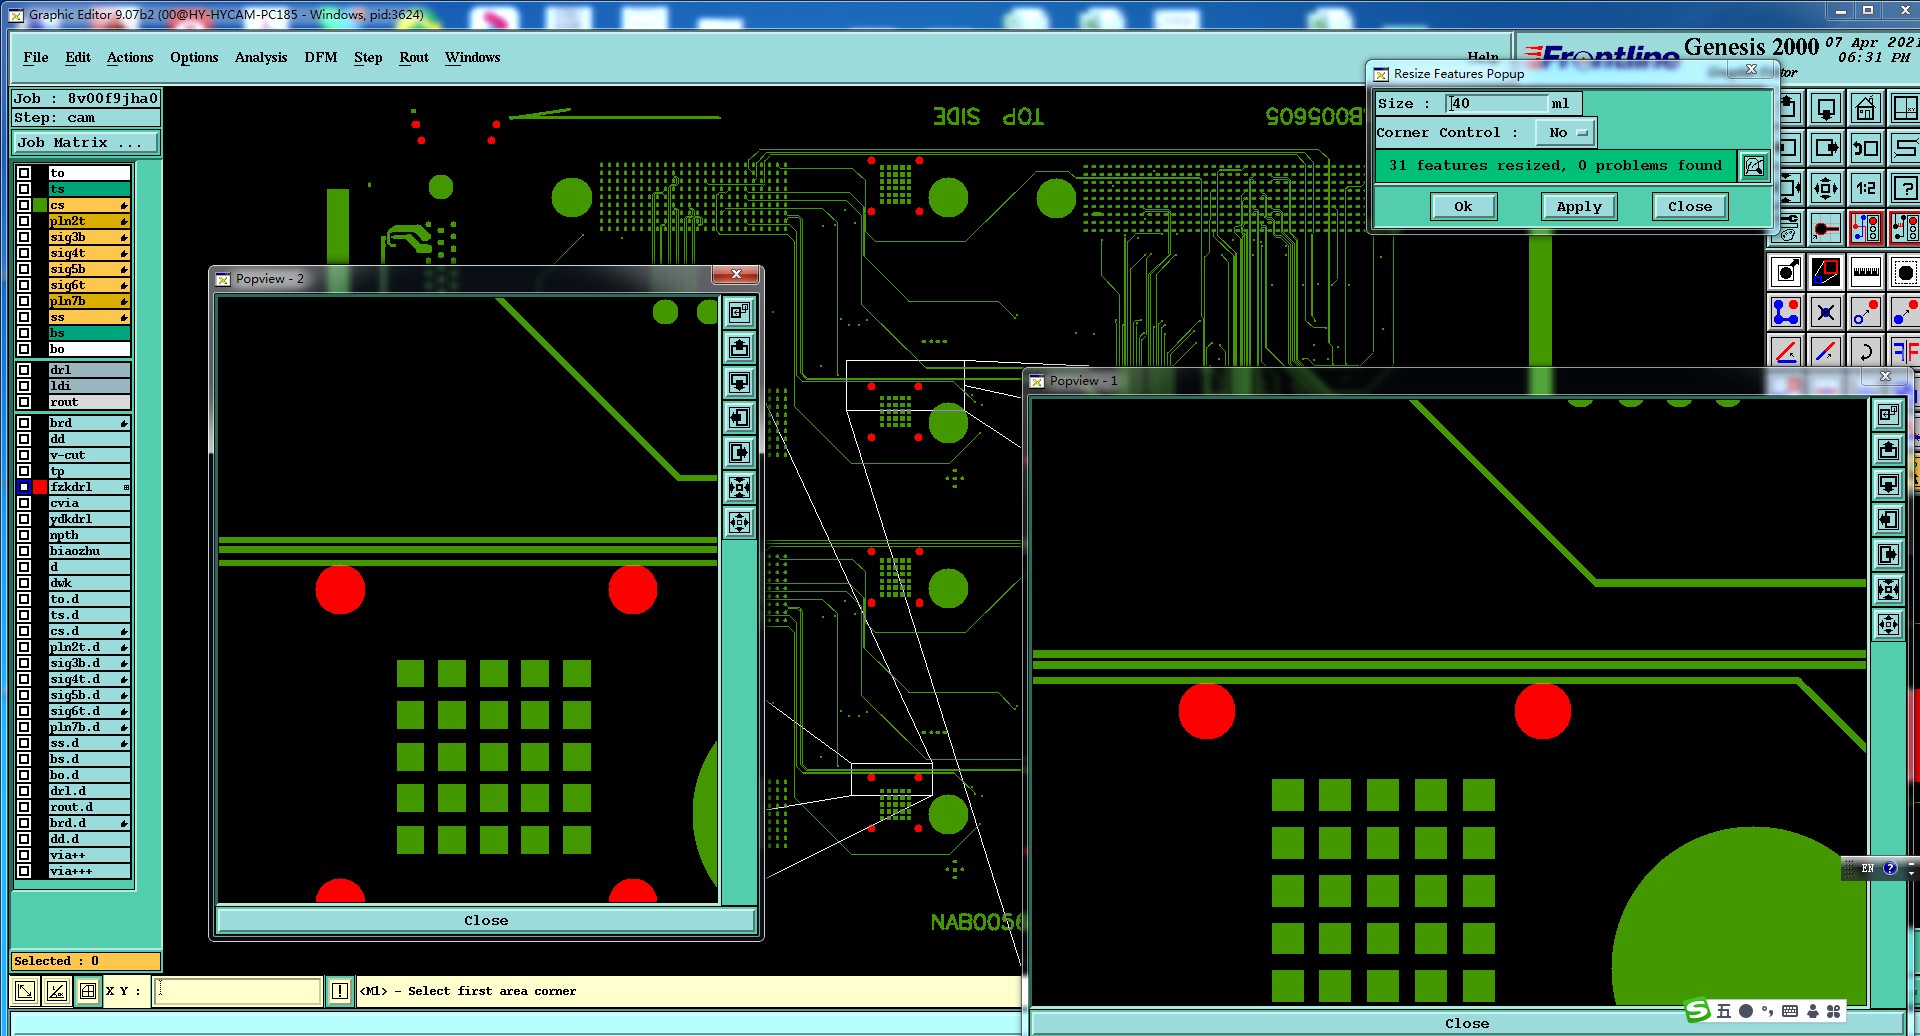Click the EN language bar indicator

(x=1867, y=868)
